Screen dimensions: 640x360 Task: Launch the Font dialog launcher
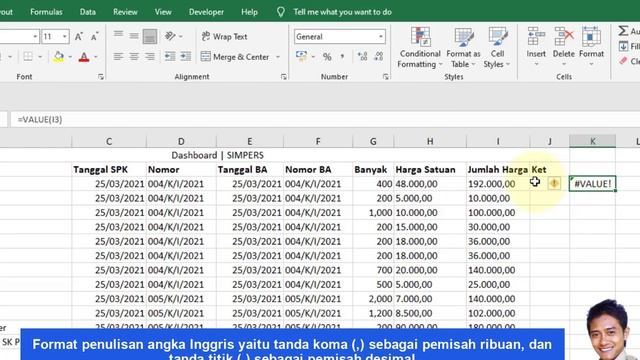[x=101, y=77]
